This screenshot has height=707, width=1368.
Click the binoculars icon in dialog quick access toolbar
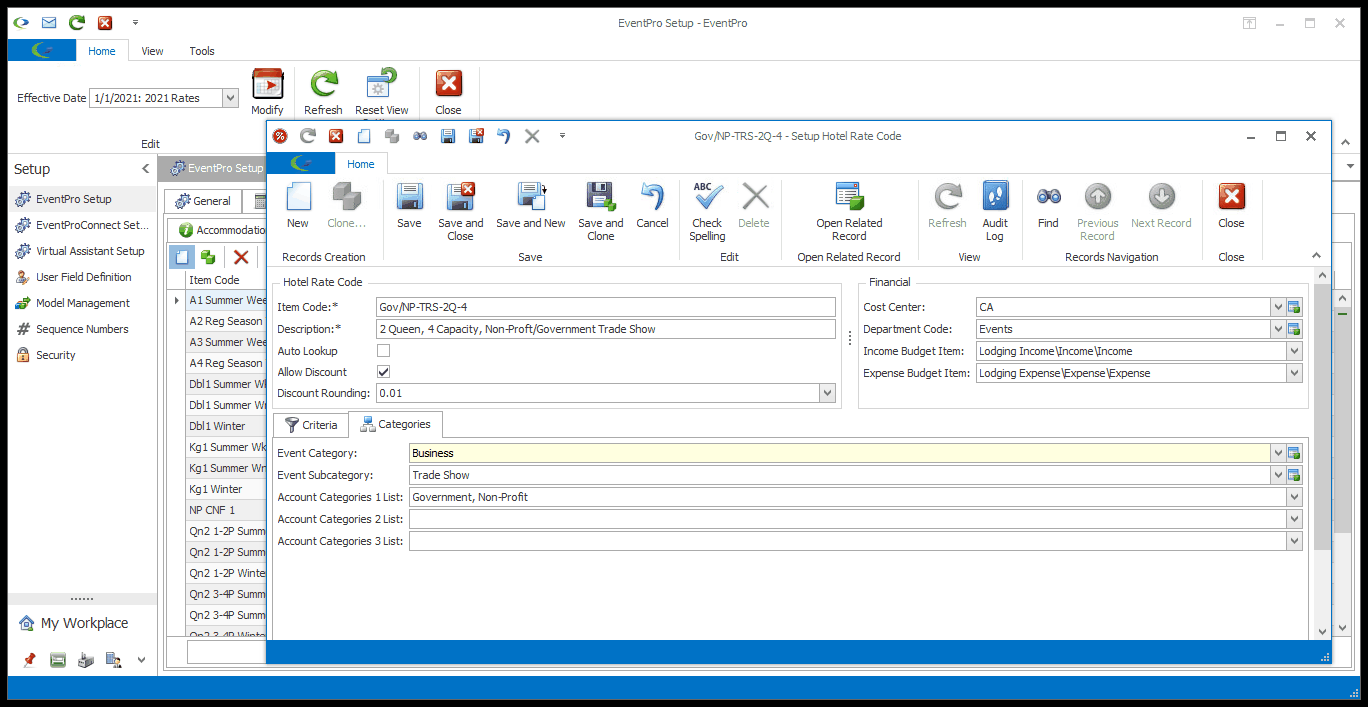point(420,136)
